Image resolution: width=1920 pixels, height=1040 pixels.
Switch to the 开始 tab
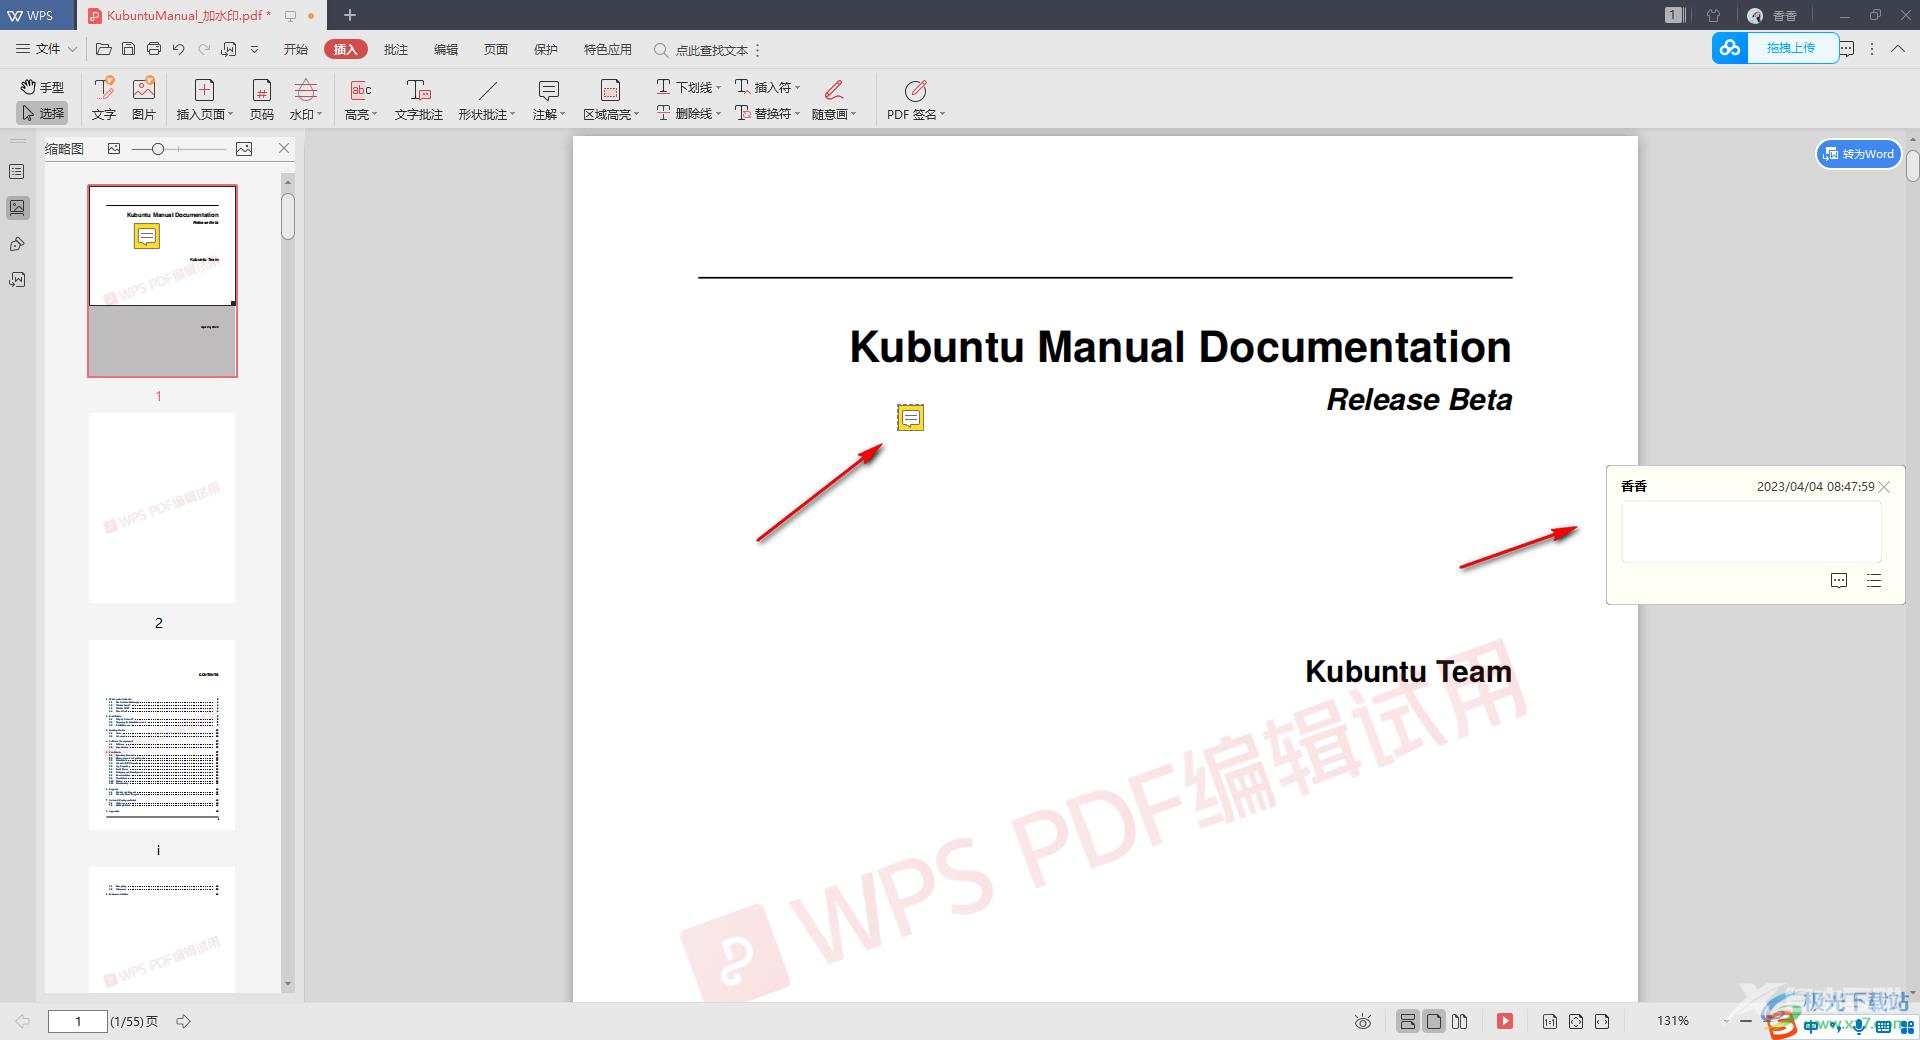pos(296,49)
